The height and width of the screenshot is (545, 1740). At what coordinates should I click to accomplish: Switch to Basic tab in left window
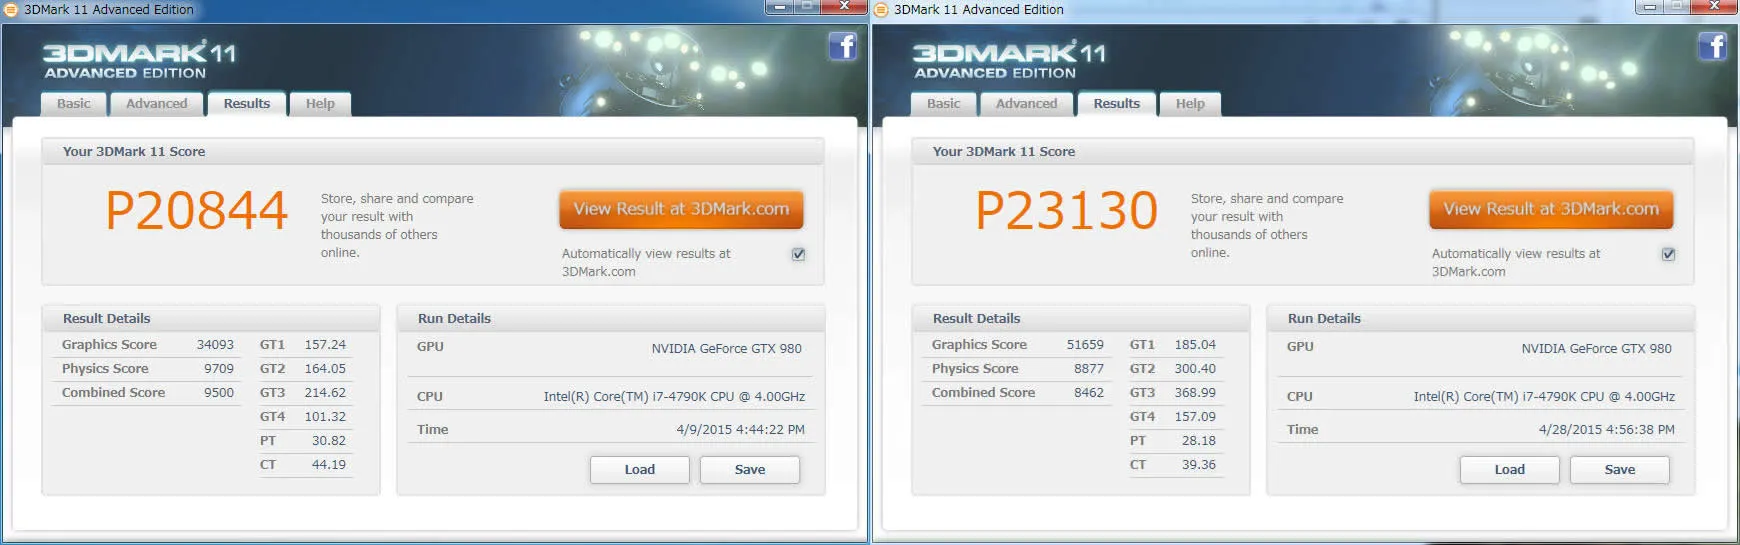pos(74,104)
